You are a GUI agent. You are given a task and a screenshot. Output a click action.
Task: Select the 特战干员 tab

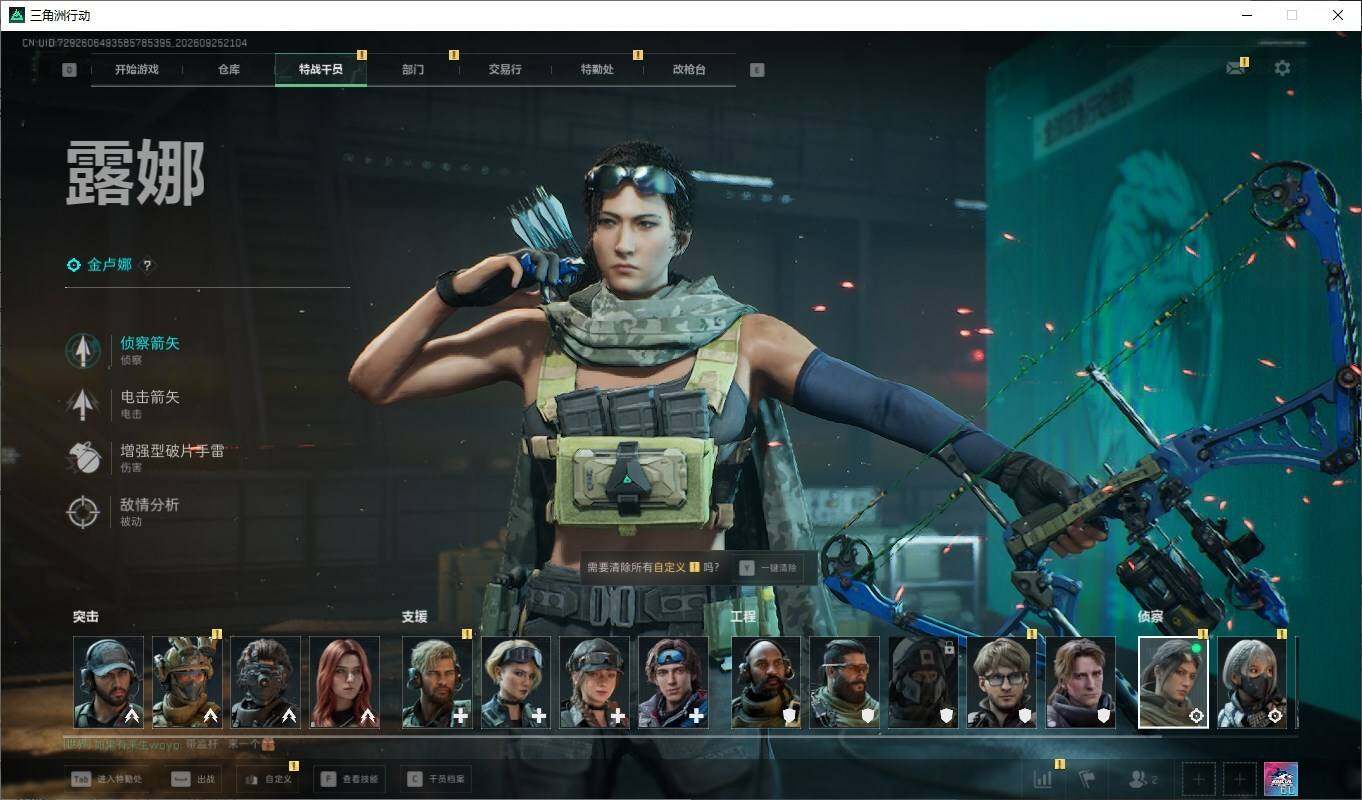click(x=321, y=70)
